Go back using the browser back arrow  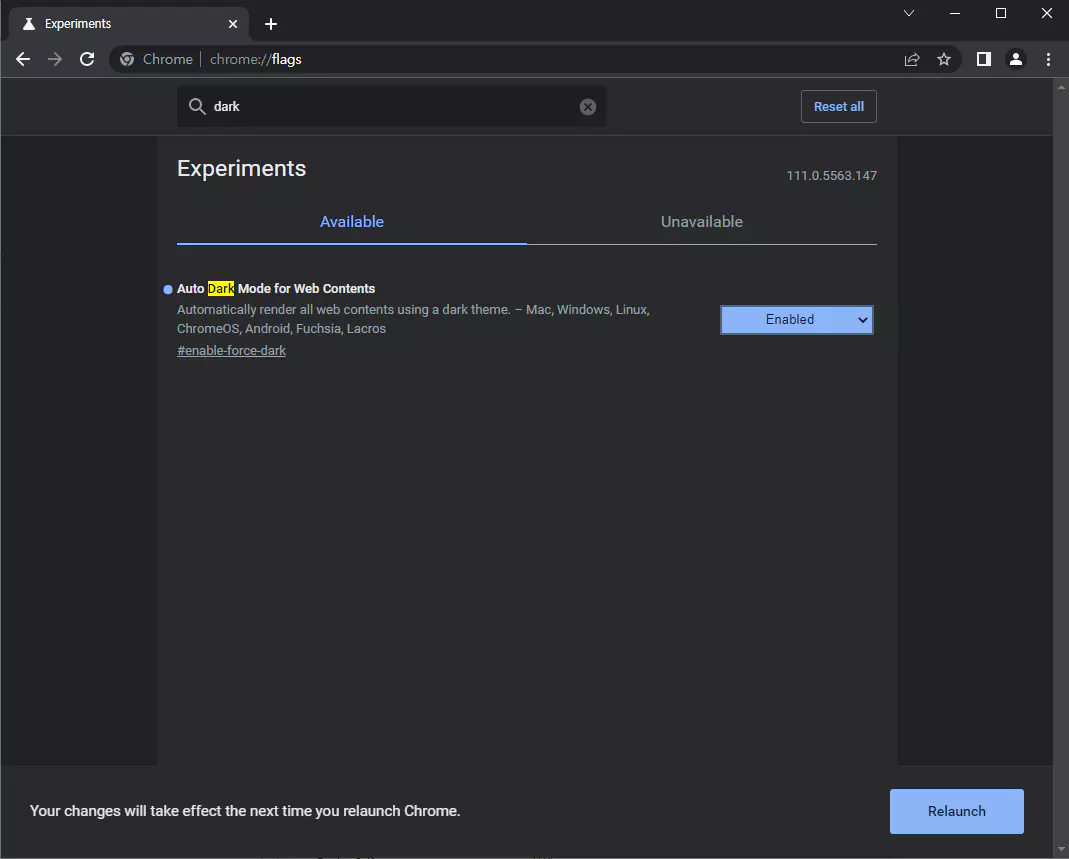pos(23,59)
